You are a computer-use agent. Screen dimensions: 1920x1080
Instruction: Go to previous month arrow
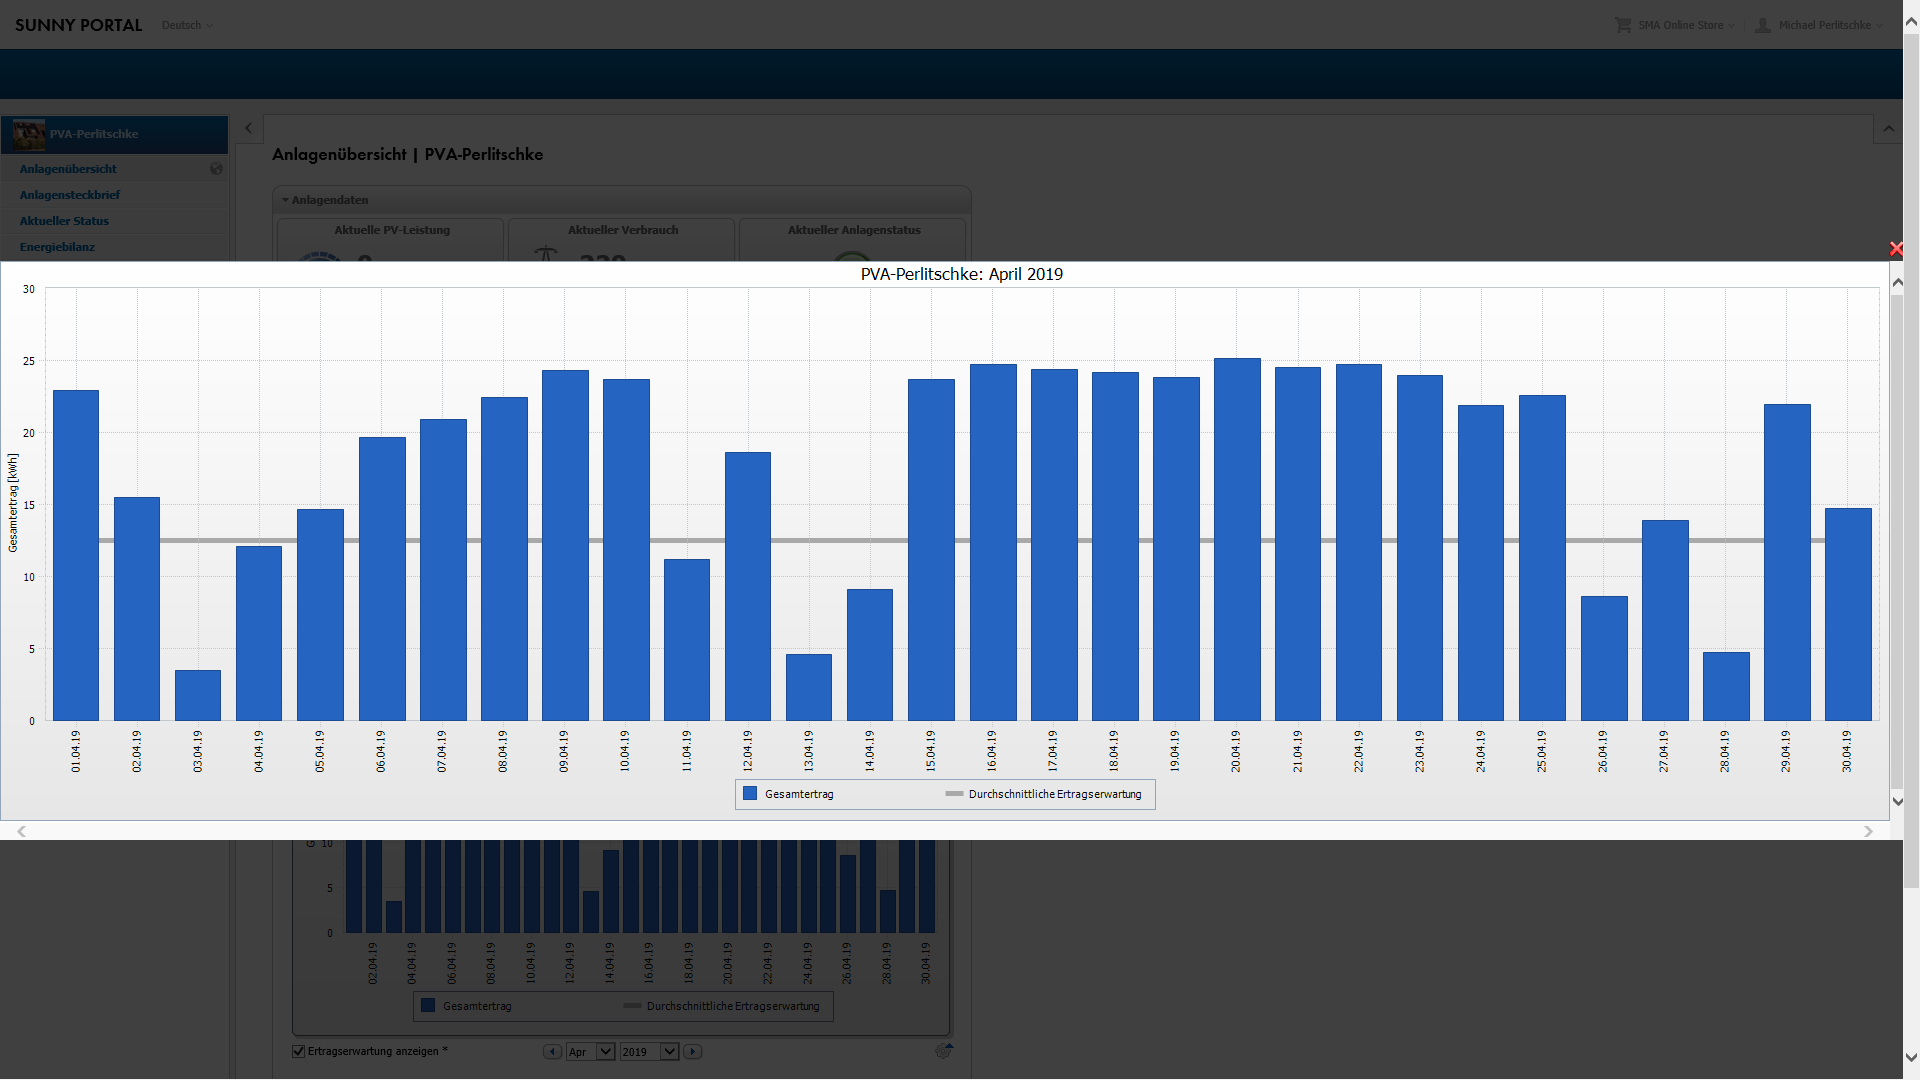click(x=552, y=1052)
